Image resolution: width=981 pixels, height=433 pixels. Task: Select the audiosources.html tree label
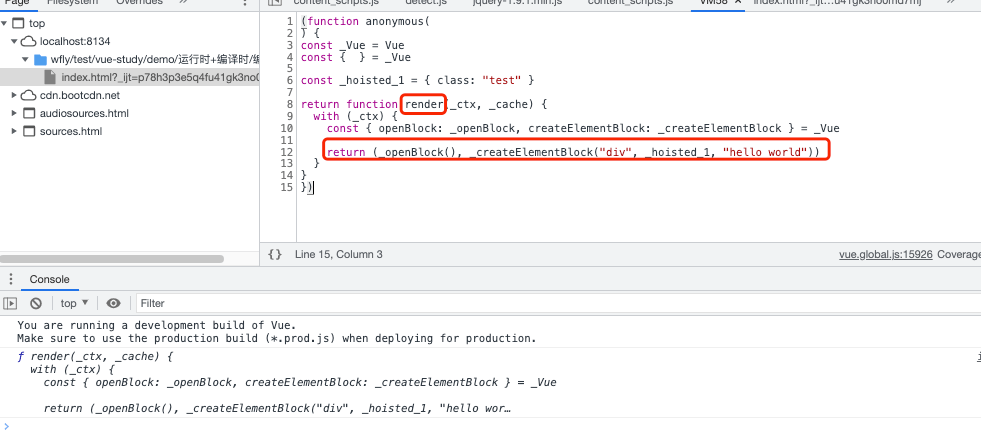tap(84, 114)
